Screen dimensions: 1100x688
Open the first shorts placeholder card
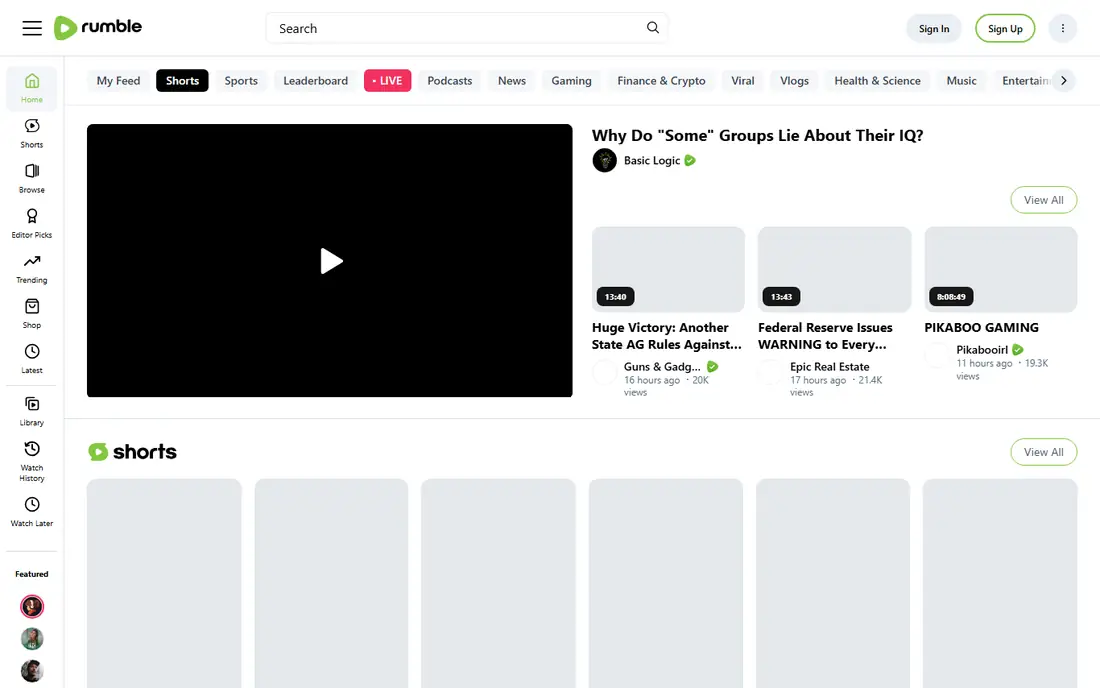tap(164, 584)
